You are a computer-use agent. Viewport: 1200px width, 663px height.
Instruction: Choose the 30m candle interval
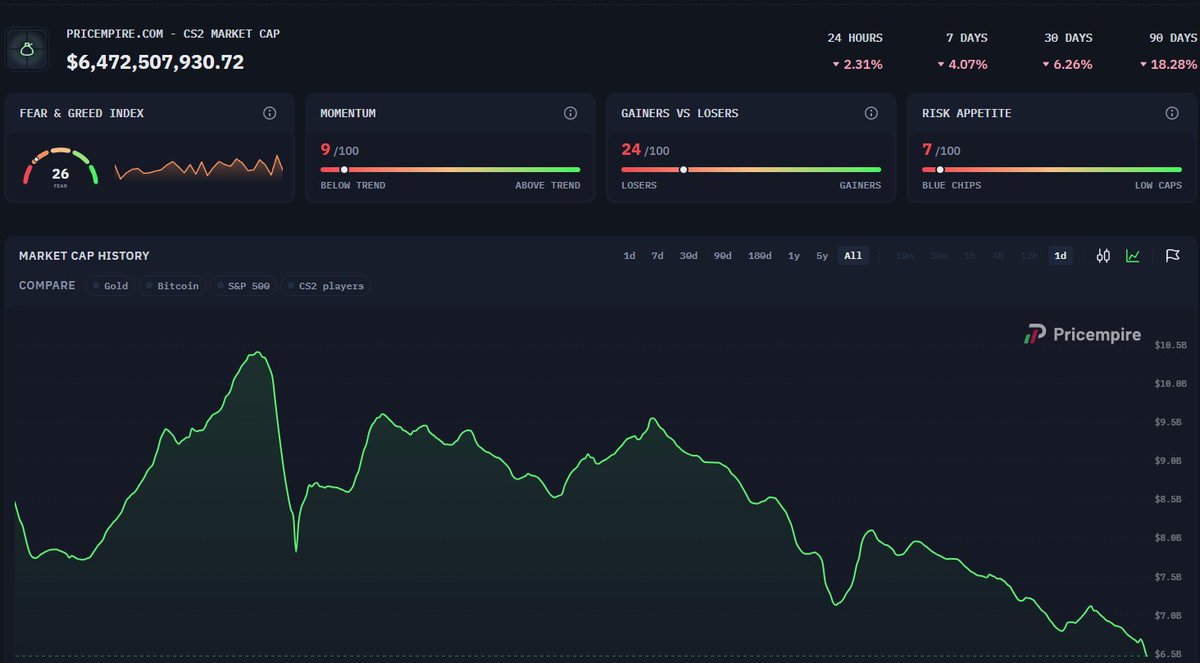coord(939,256)
